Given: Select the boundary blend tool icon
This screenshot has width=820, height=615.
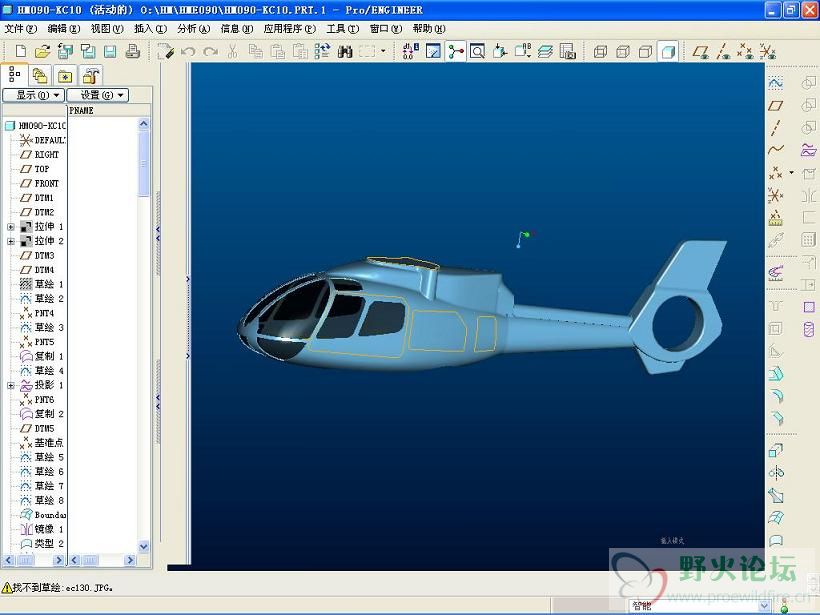Looking at the screenshot, I should [x=776, y=517].
